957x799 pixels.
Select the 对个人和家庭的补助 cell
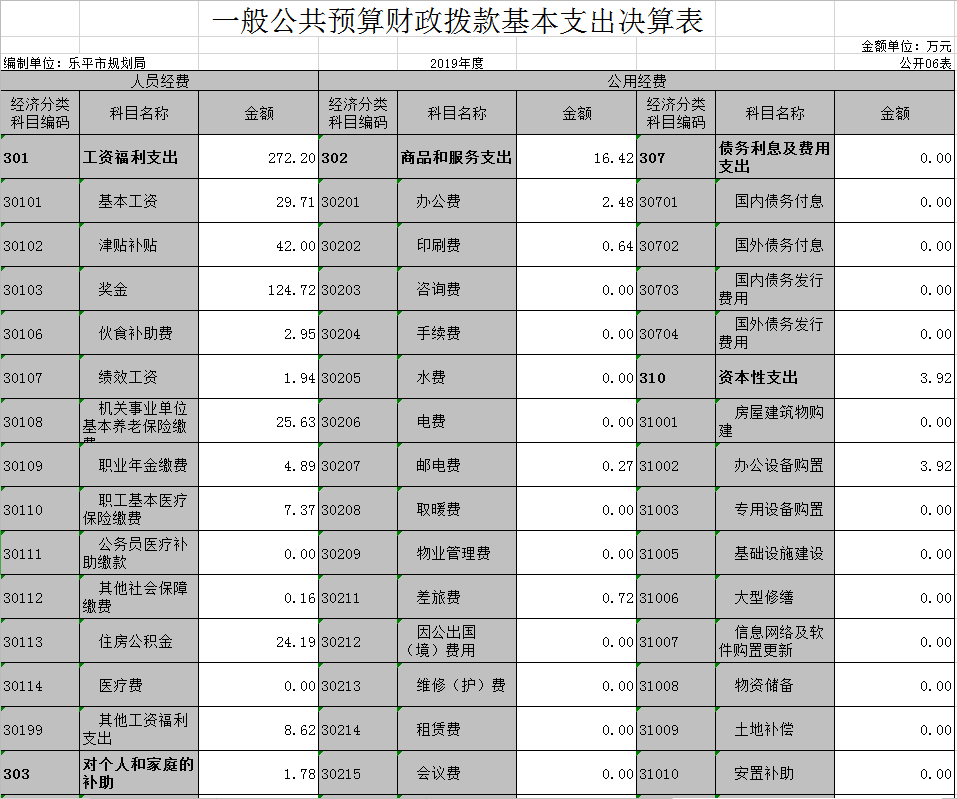[x=138, y=773]
